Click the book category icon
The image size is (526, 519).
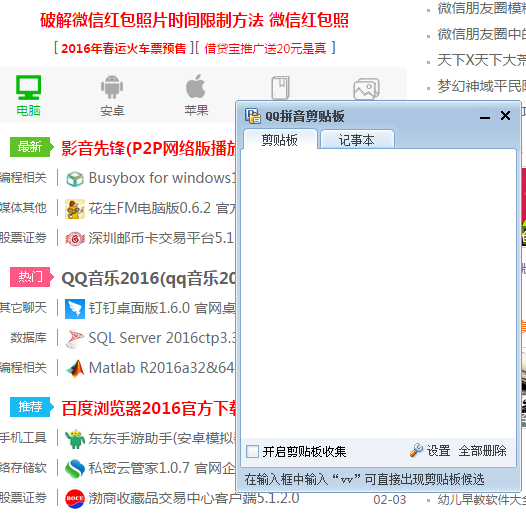coord(280,88)
